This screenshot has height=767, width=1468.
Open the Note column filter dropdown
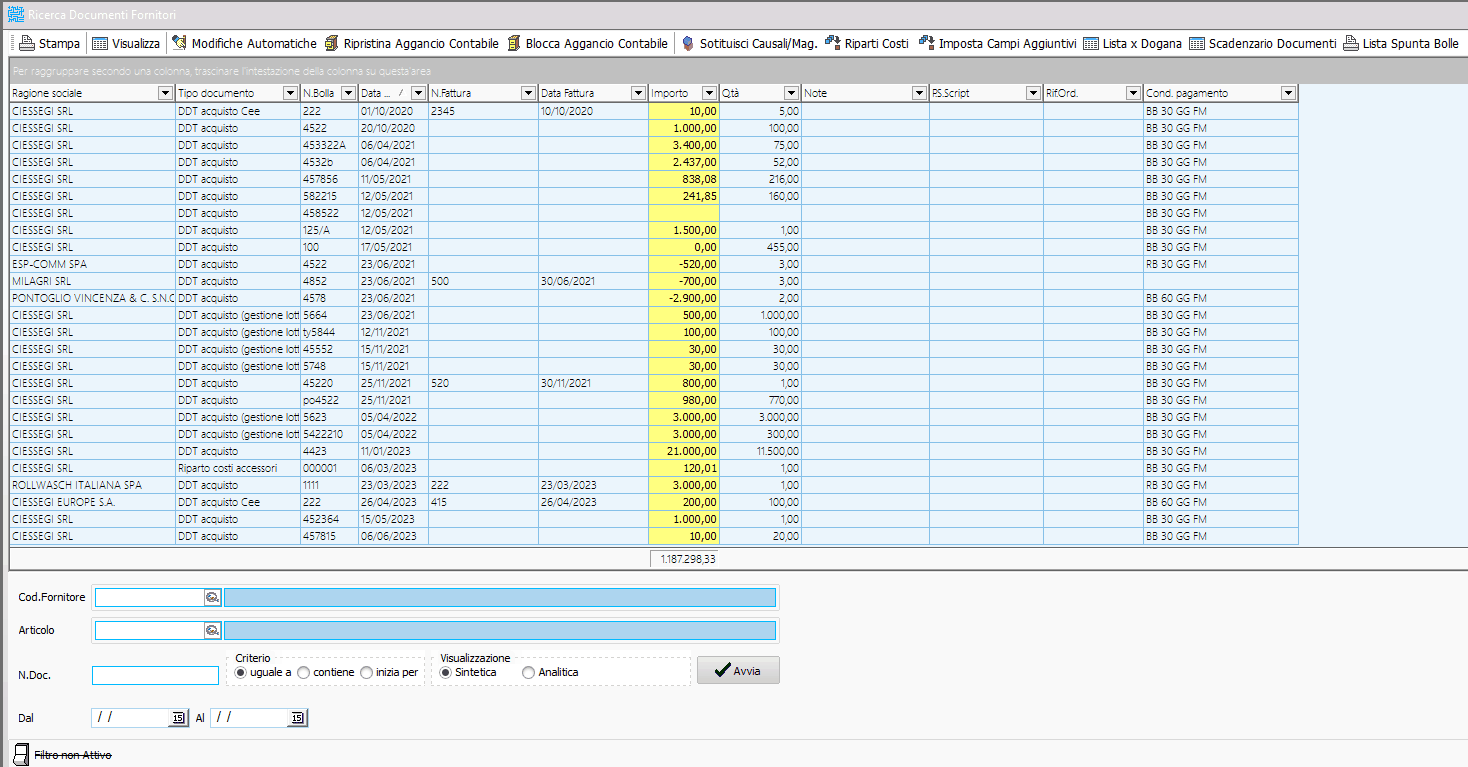click(919, 93)
